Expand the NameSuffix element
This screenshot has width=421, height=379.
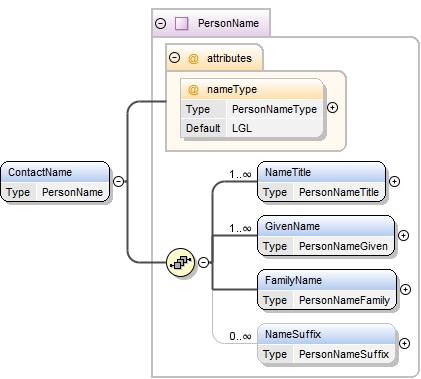pyautogui.click(x=404, y=344)
